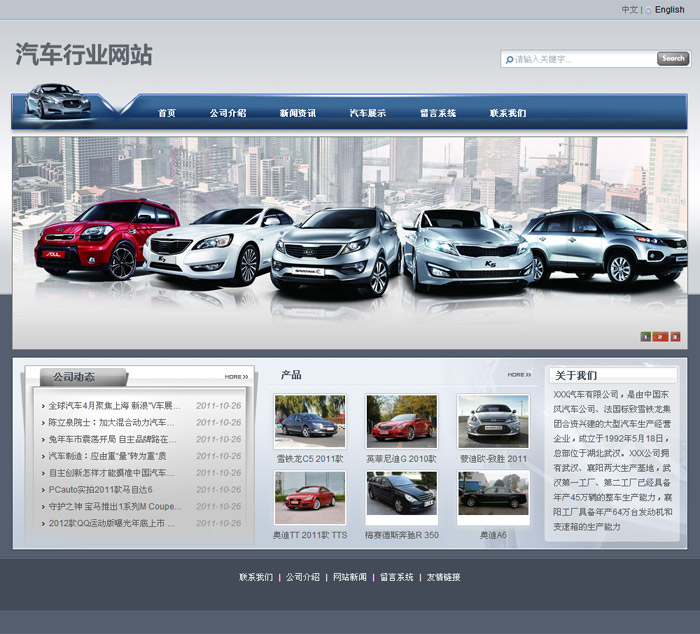Click the Search button
700x634 pixels.
pyautogui.click(x=673, y=58)
